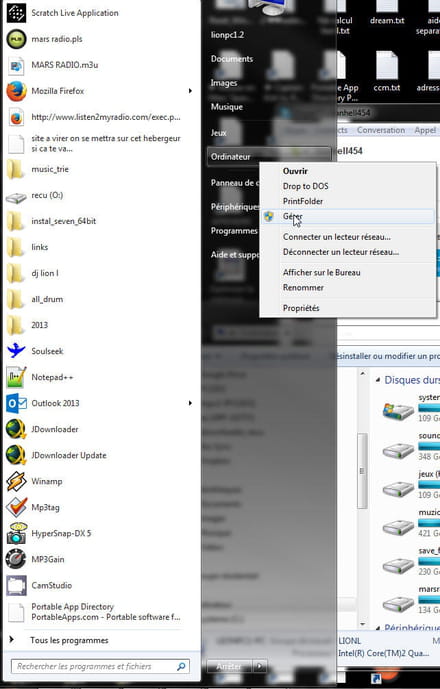
Task: Expand the Mozilla Firefox jump list arrow
Action: (190, 91)
